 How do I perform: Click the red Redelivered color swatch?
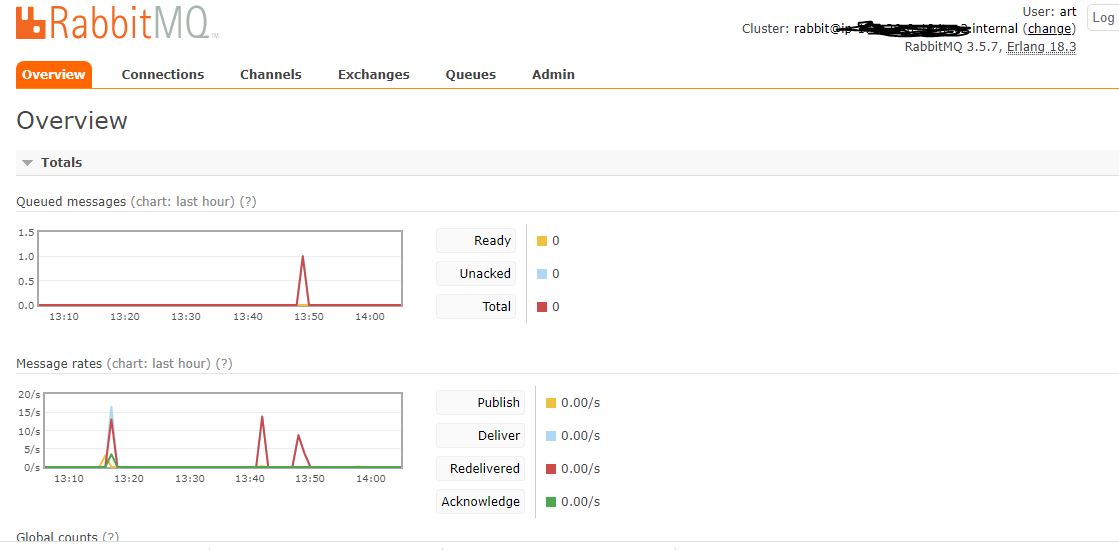tap(551, 469)
